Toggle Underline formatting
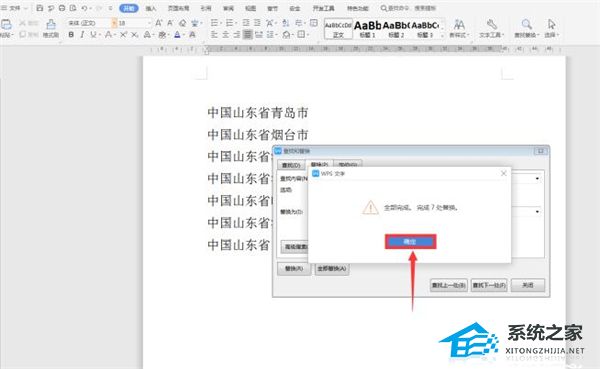Viewport: 600px width, 369px height. click(93, 35)
